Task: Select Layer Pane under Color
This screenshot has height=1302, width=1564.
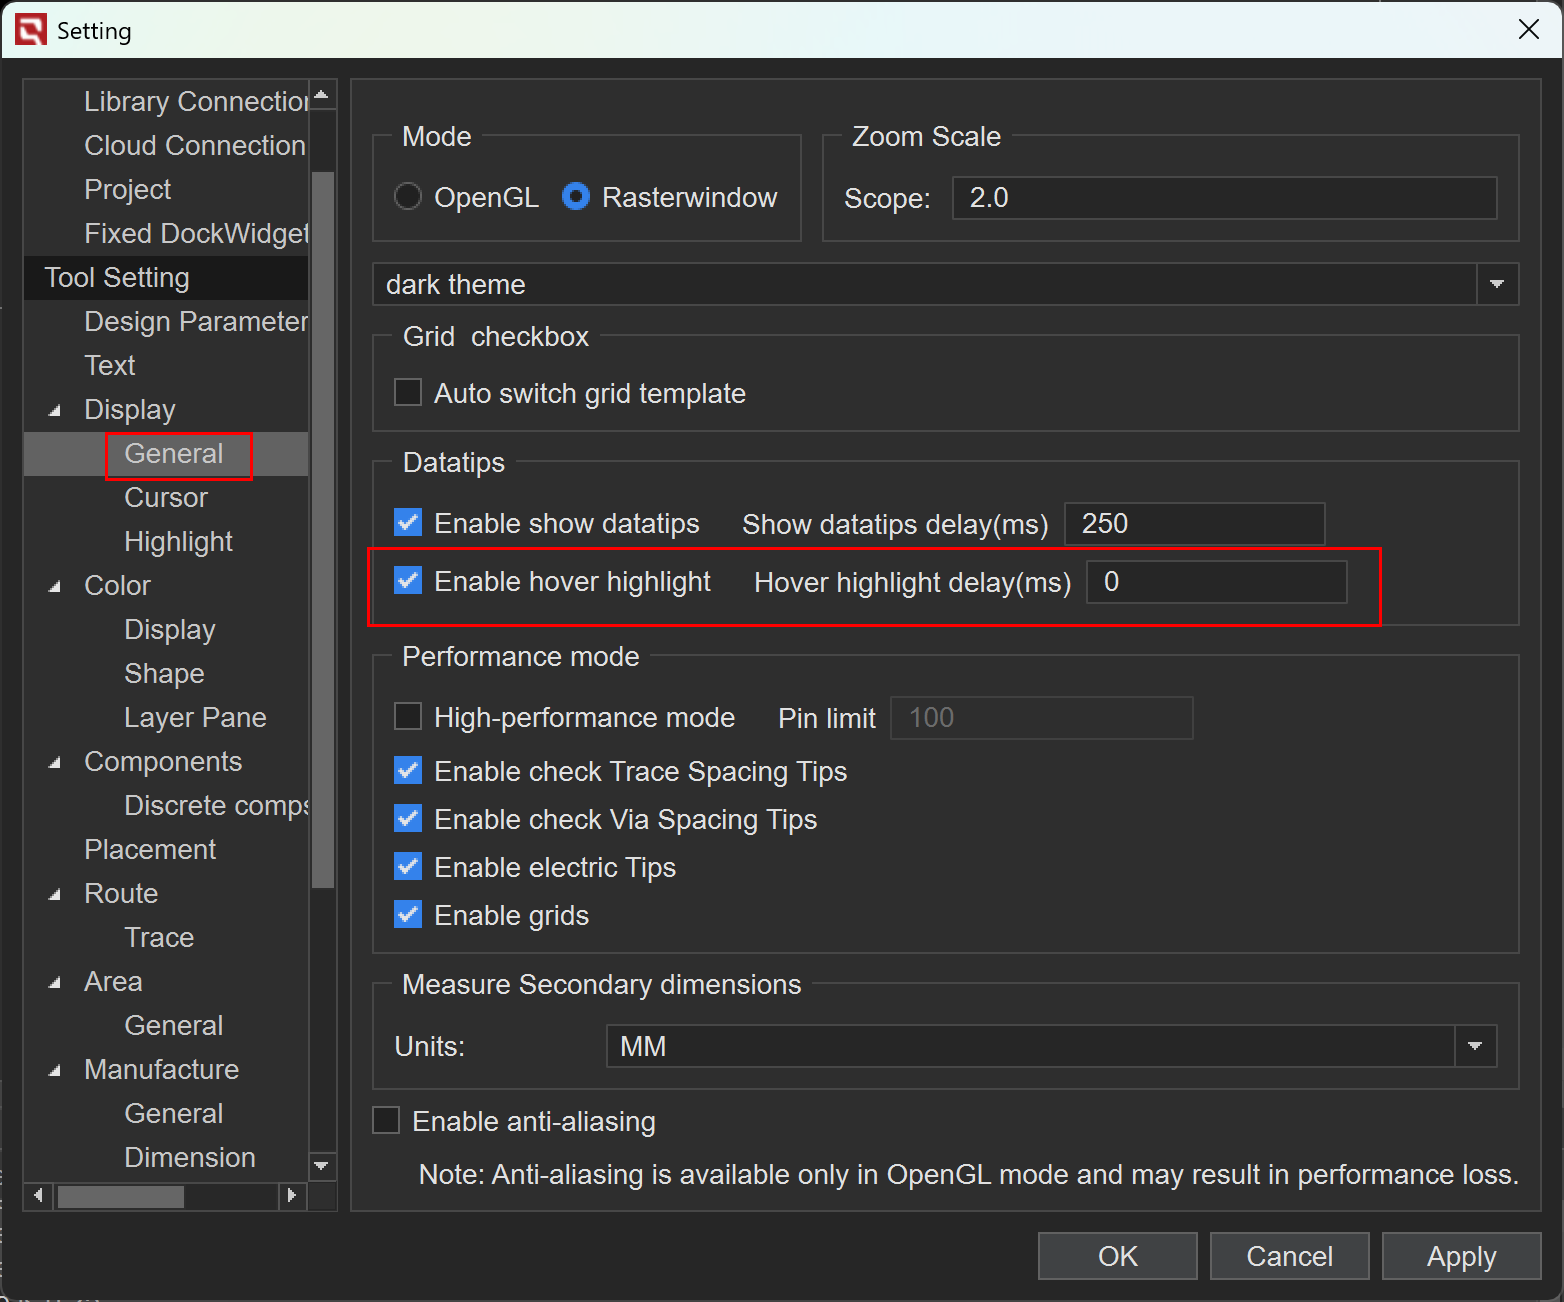Action: (x=195, y=717)
